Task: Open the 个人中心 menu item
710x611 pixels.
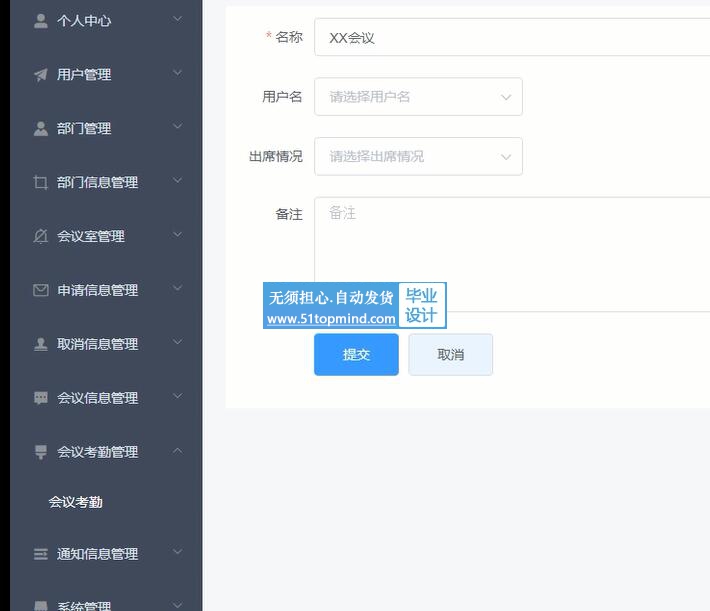Action: coord(106,20)
